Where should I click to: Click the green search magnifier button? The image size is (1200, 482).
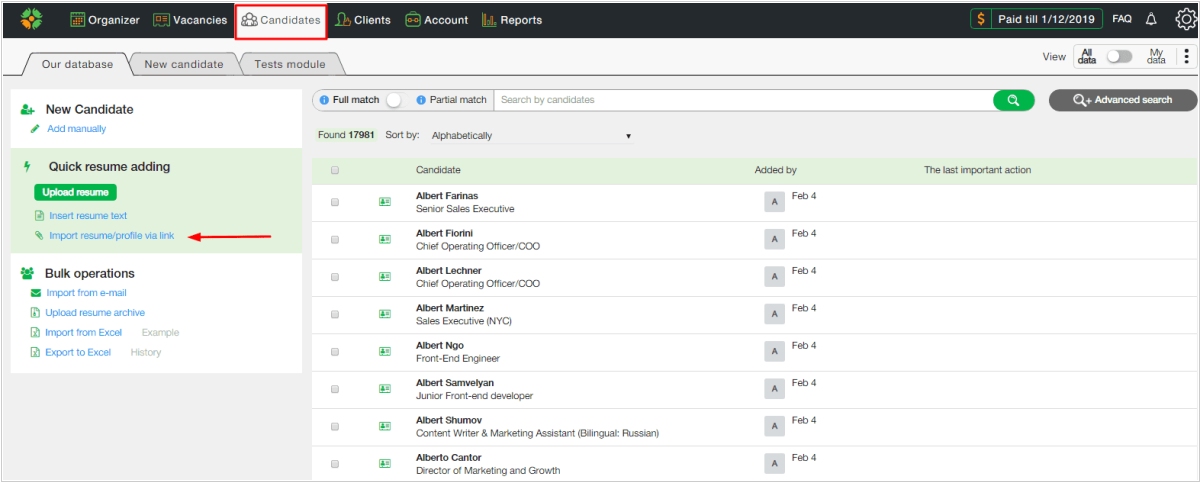(x=1013, y=100)
